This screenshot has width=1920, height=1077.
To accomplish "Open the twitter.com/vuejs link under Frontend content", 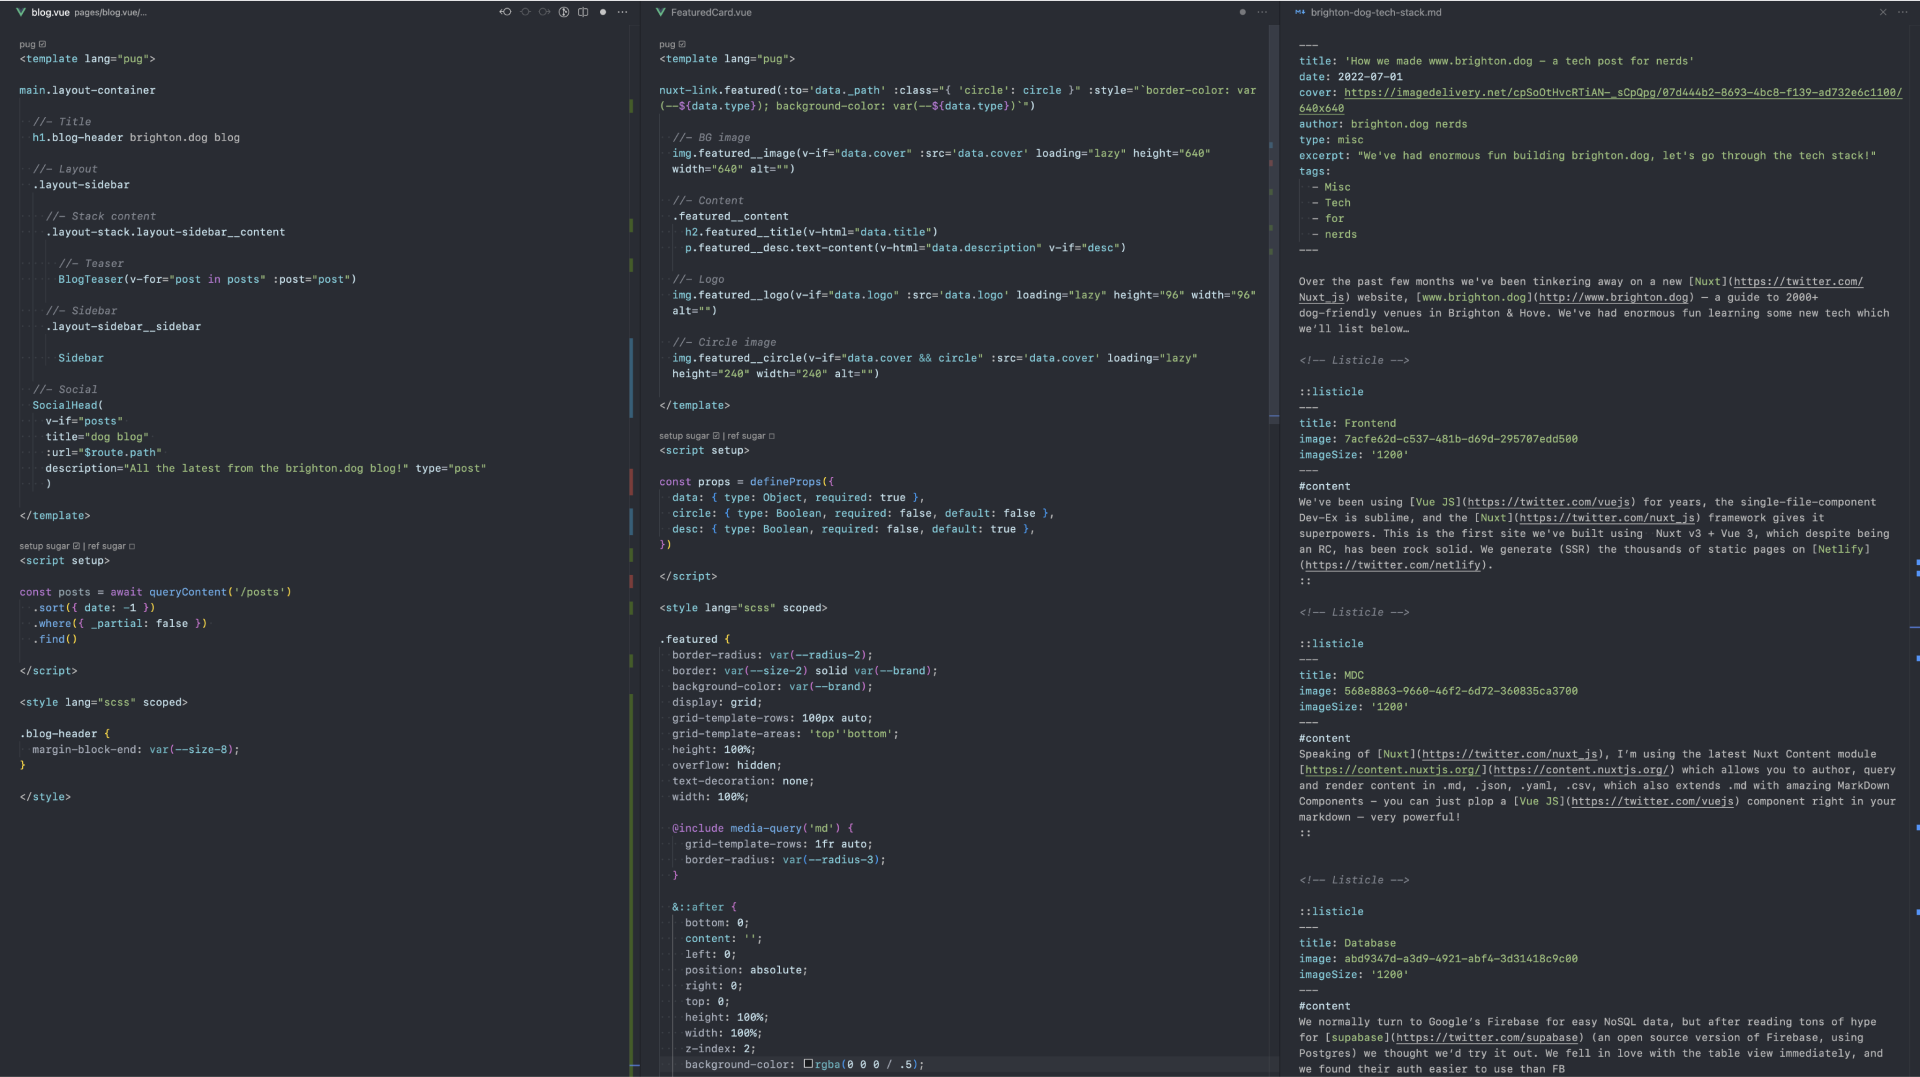I will [x=1548, y=502].
